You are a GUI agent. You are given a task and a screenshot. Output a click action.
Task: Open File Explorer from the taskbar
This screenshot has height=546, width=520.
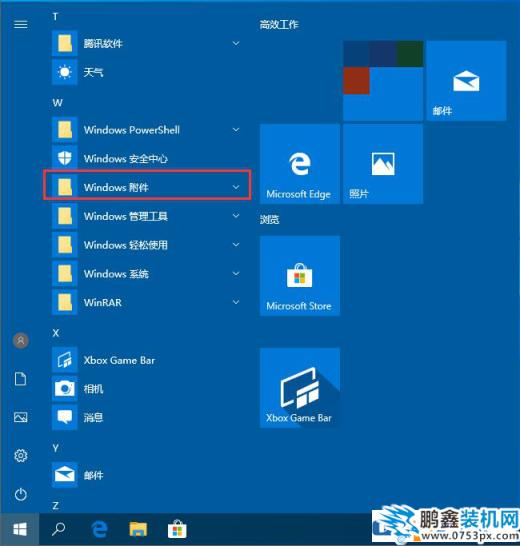138,530
